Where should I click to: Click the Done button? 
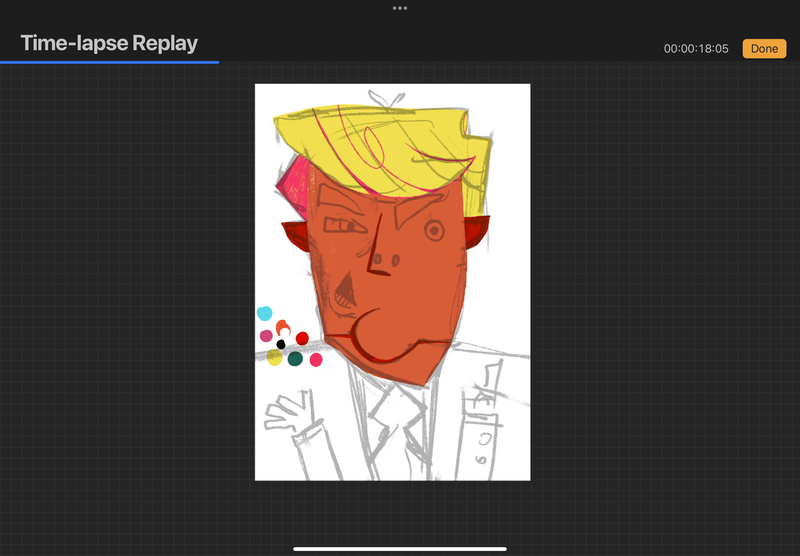(764, 48)
